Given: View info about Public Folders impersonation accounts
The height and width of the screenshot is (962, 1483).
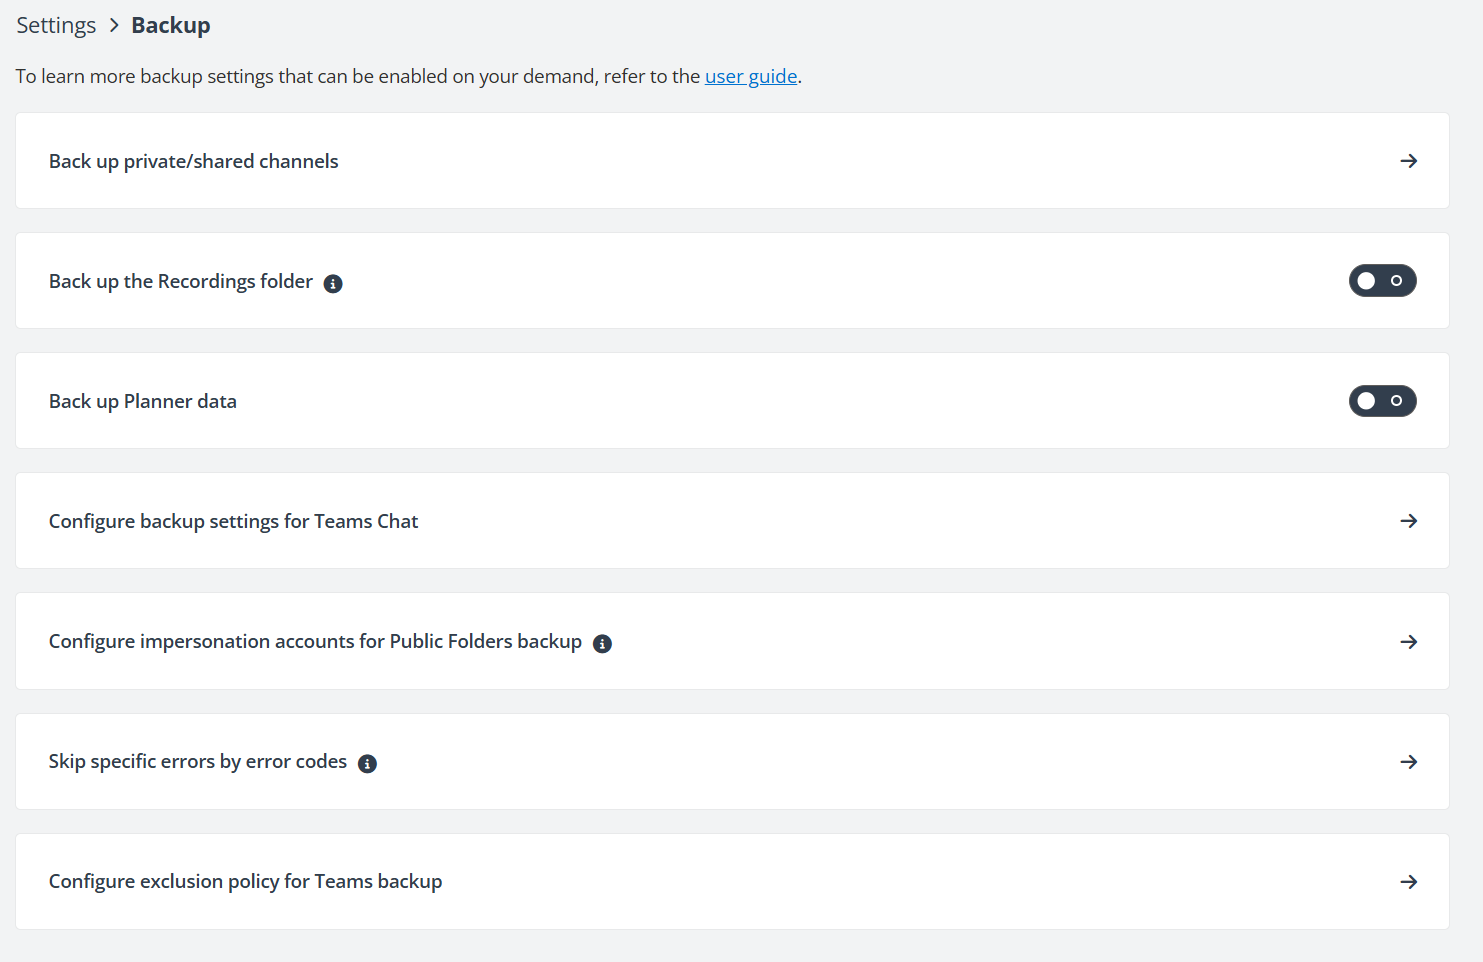Looking at the screenshot, I should coord(602,643).
